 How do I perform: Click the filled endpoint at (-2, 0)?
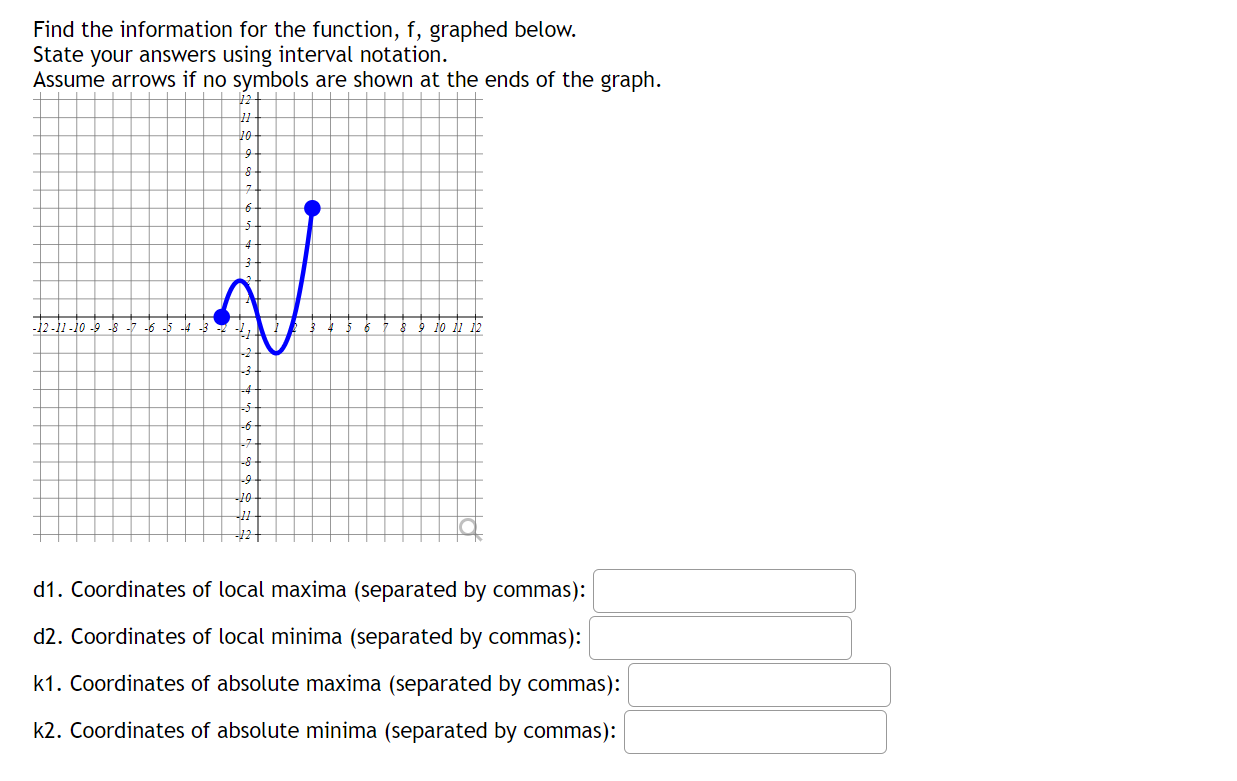[x=220, y=316]
